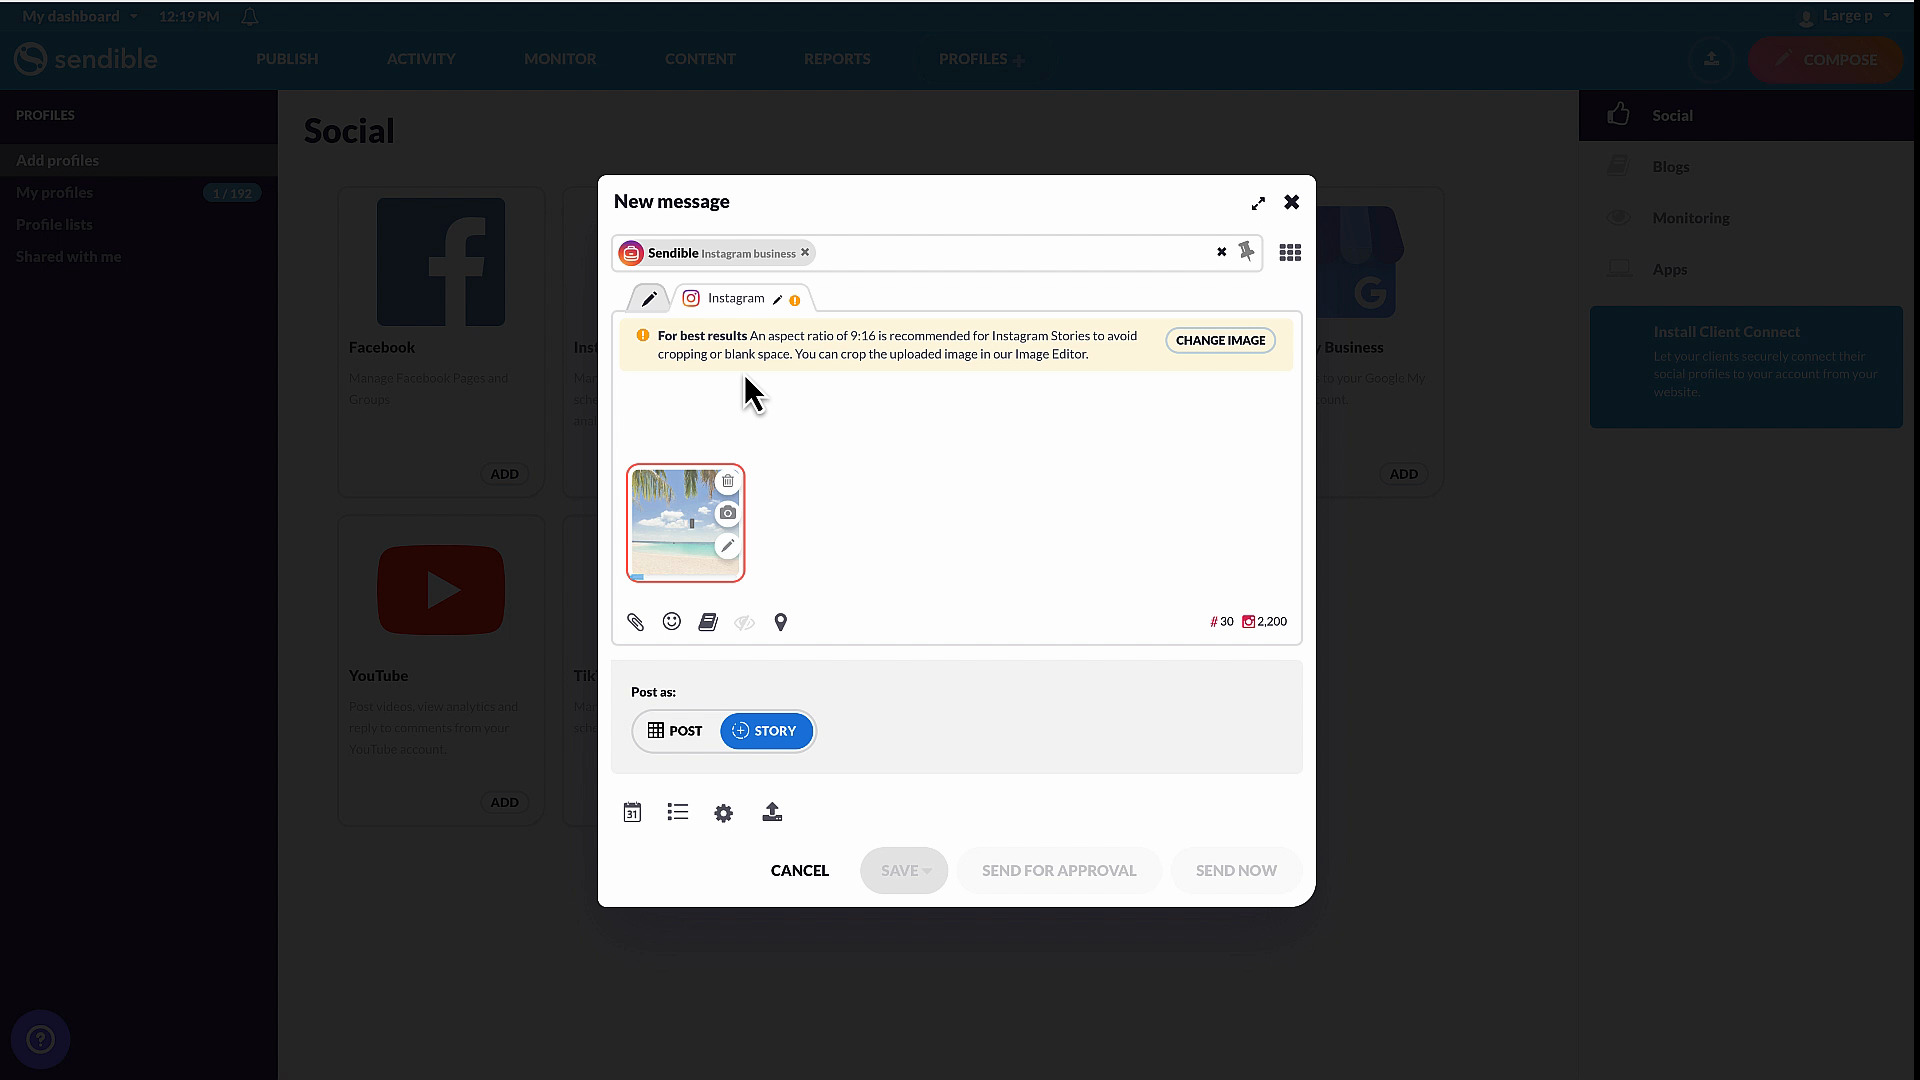Open the My dashboard dropdown
The height and width of the screenshot is (1080, 1920).
coord(80,16)
